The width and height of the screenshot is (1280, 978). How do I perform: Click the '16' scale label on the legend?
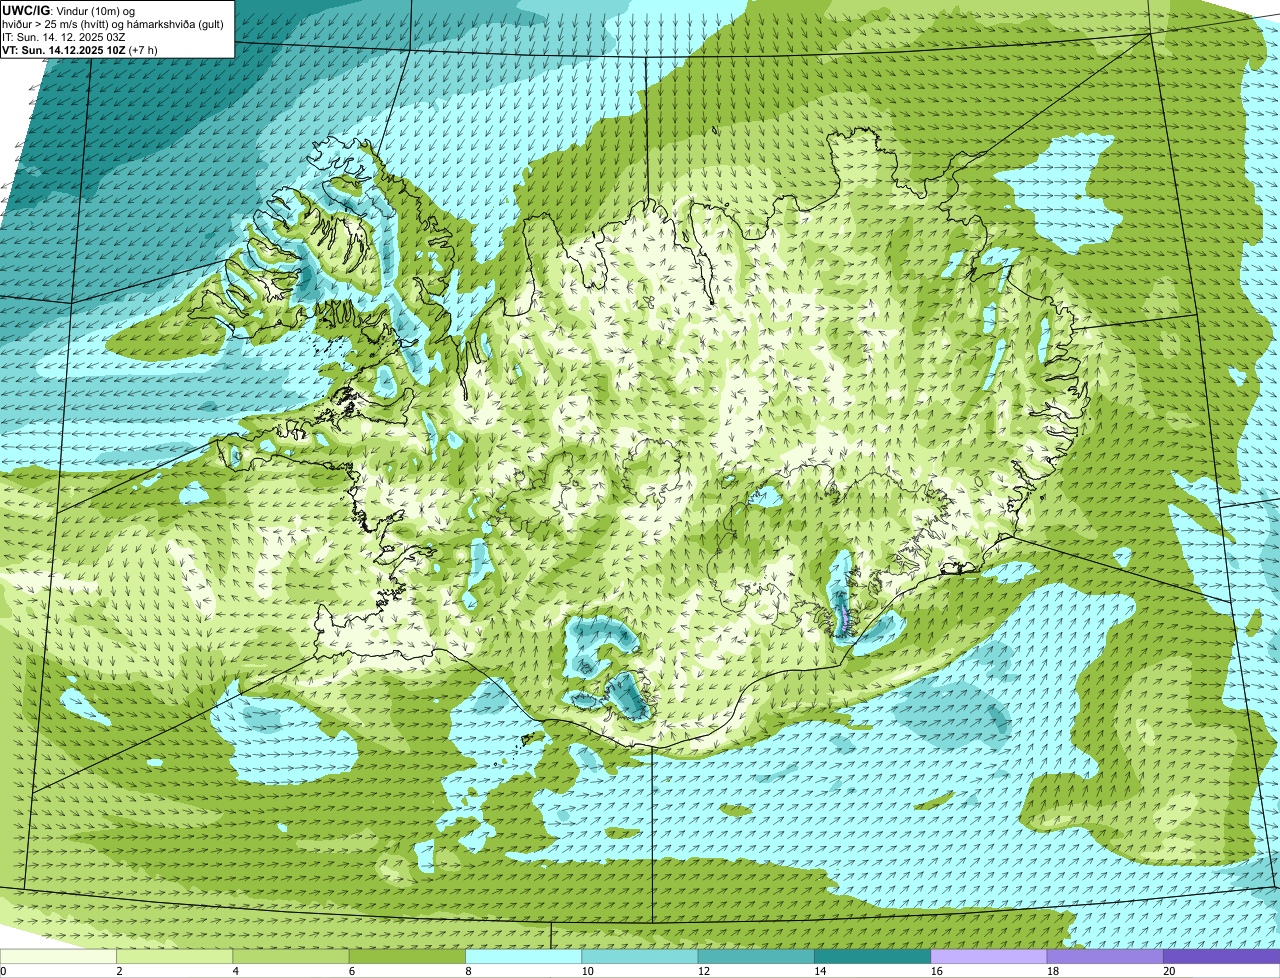click(x=936, y=971)
